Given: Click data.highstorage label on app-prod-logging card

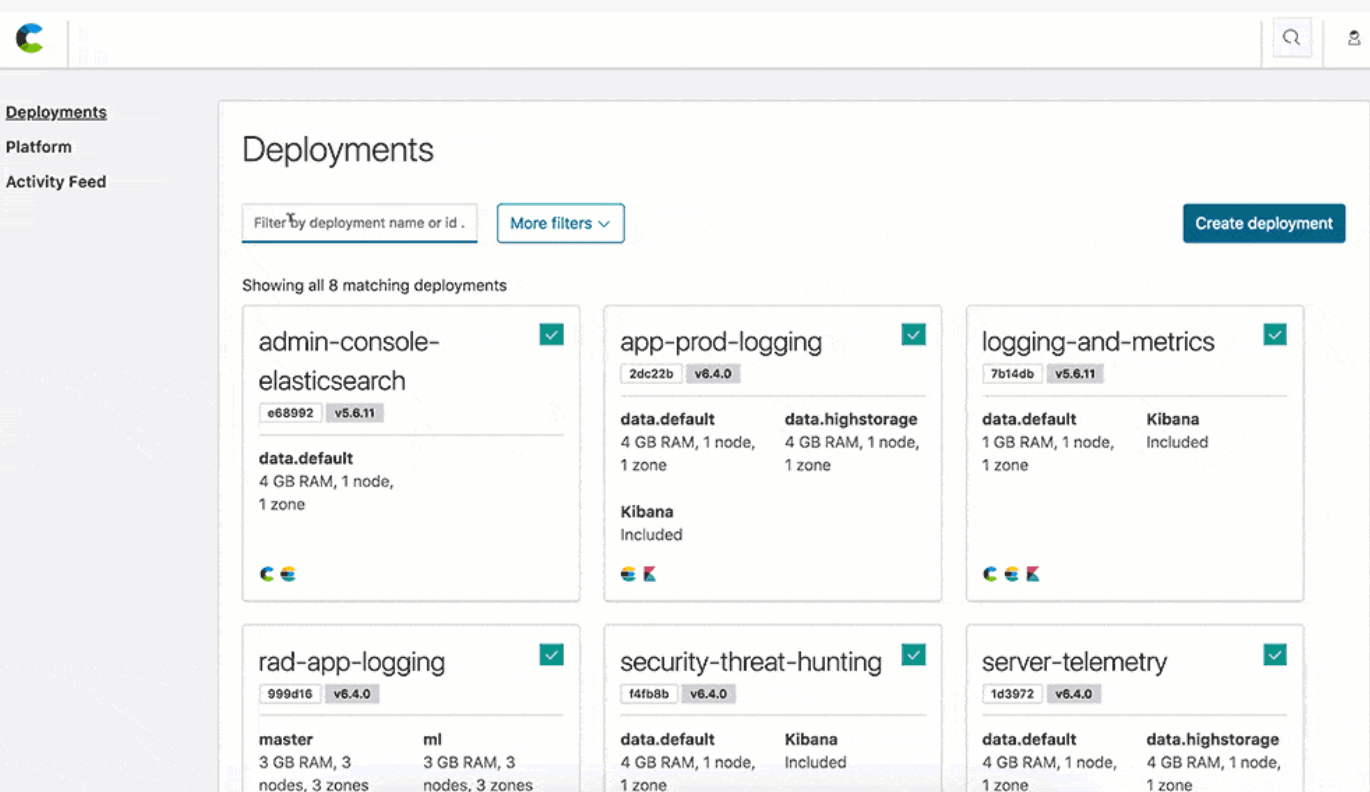Looking at the screenshot, I should click(851, 419).
